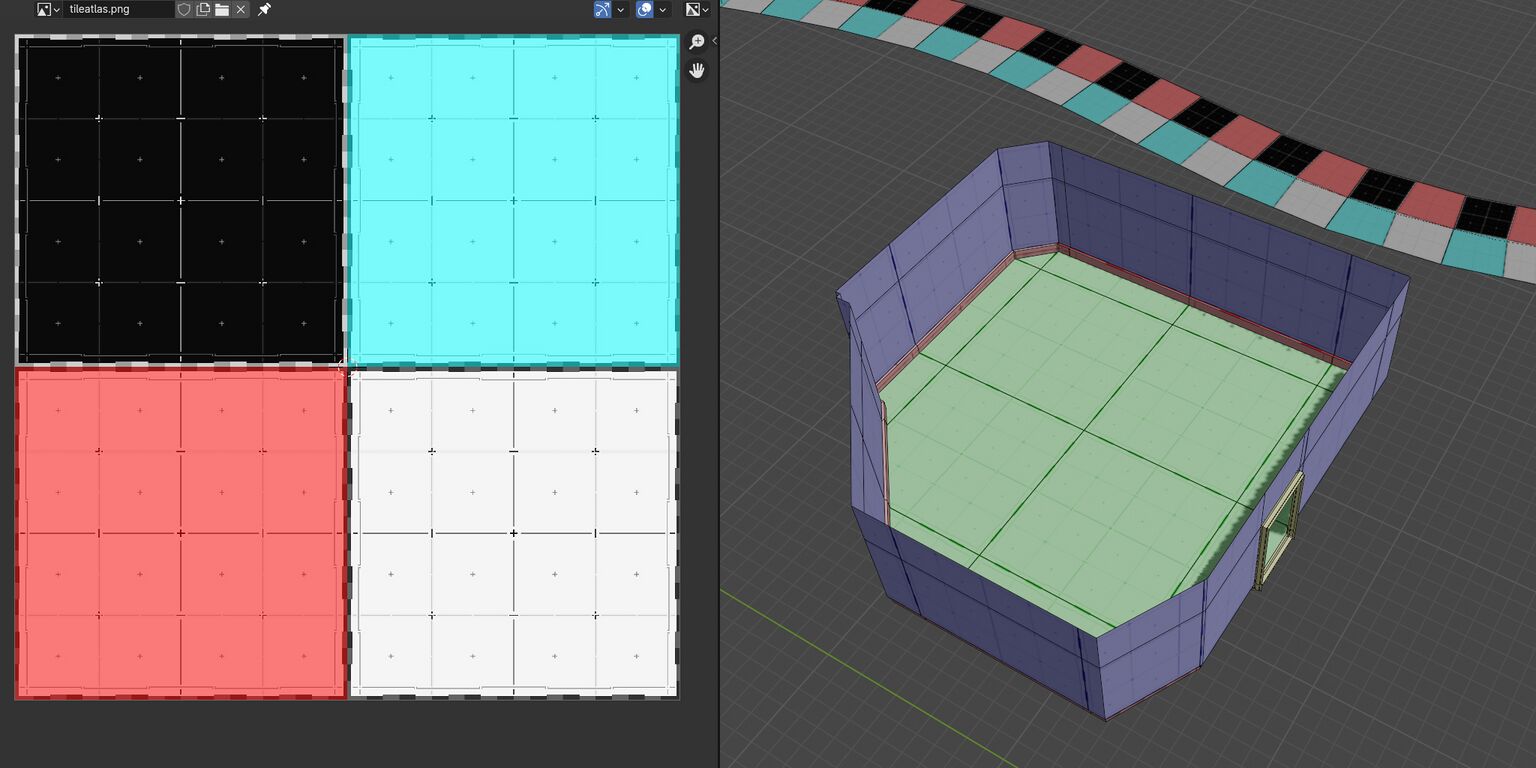Screen dimensions: 1536x768
Task: Click the image display mode icon on the right
Action: tap(691, 9)
